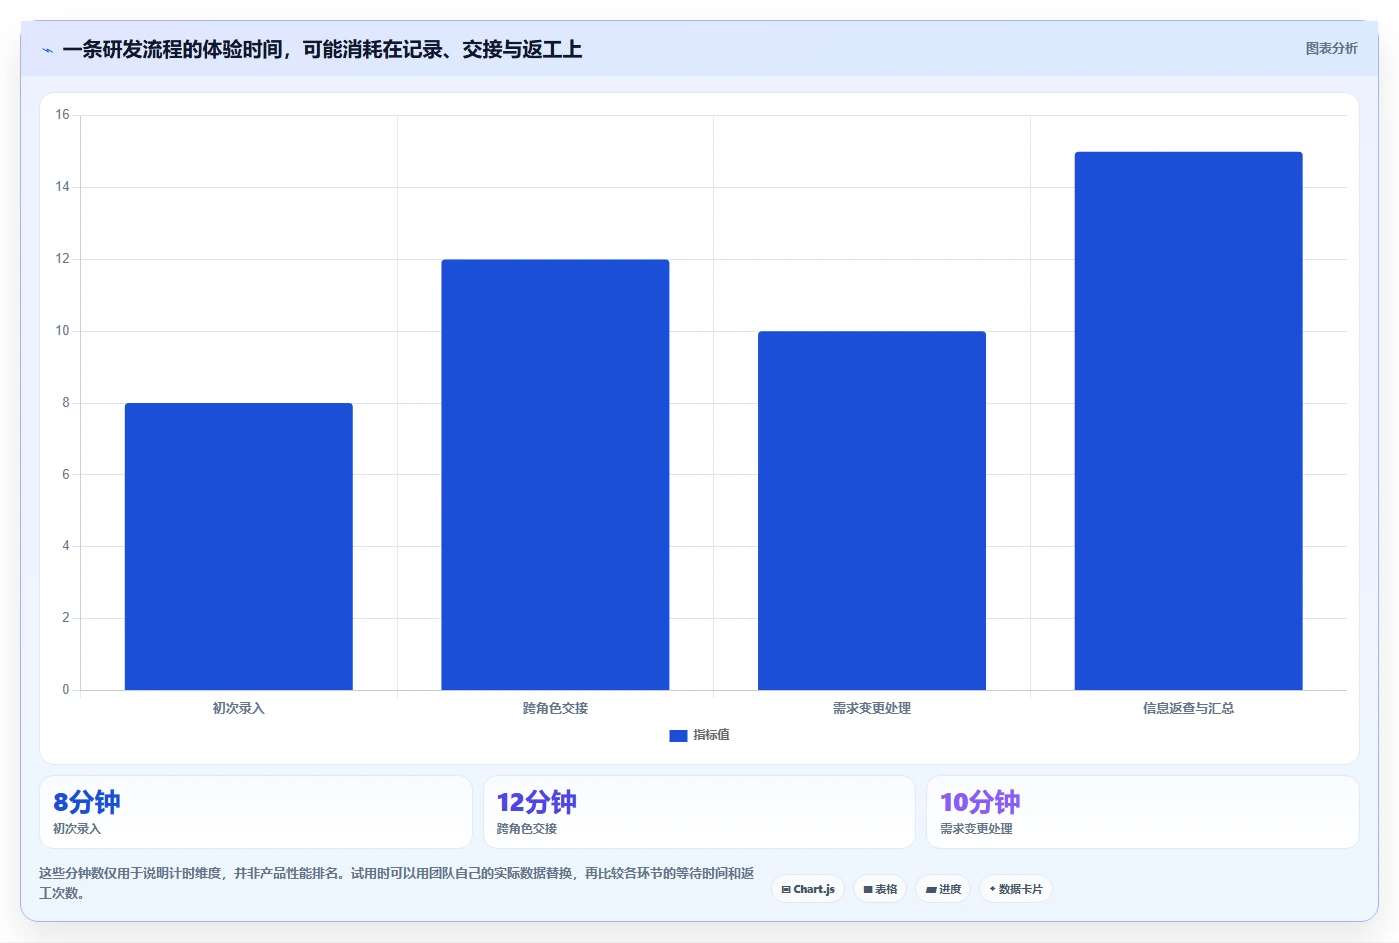The width and height of the screenshot is (1399, 943).
Task: Toggle the 指标值 legend item
Action: 699,735
